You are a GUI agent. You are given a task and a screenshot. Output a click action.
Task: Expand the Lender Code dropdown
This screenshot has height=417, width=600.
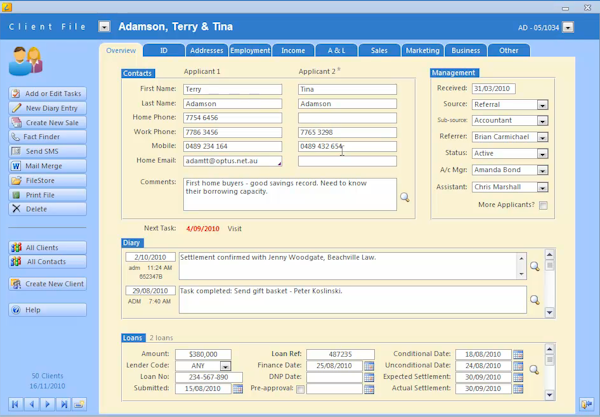click(x=225, y=366)
